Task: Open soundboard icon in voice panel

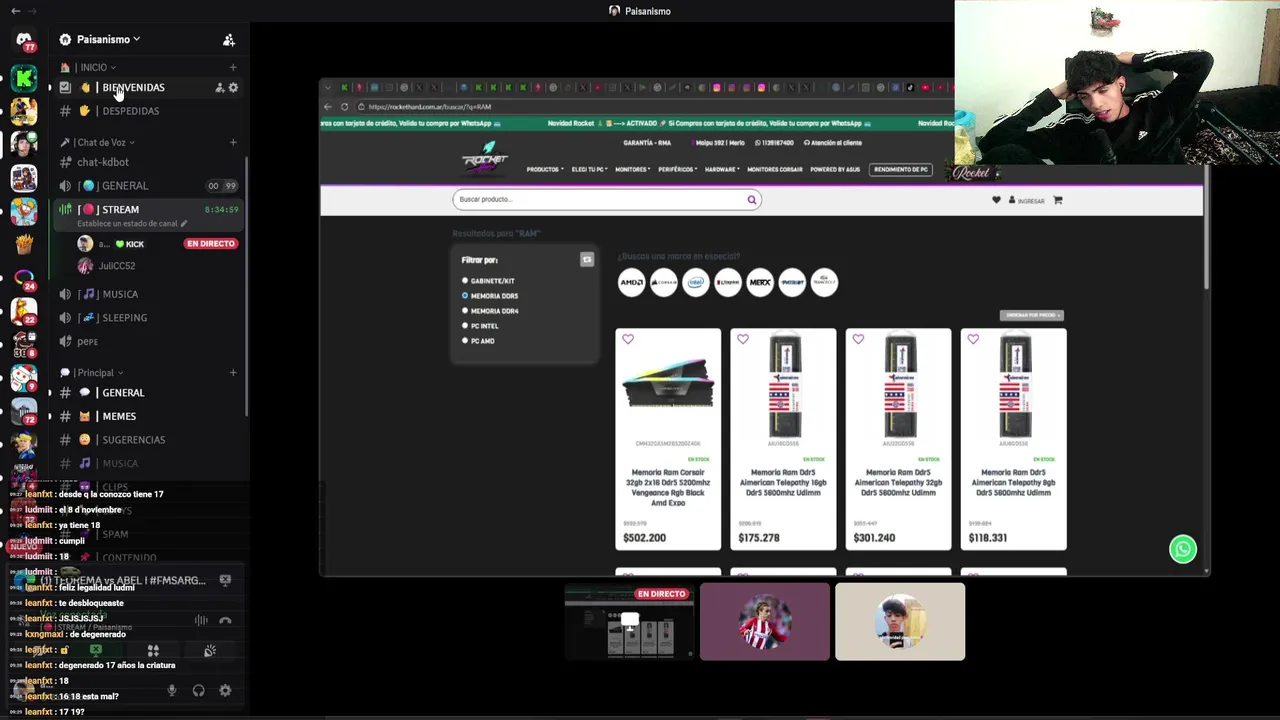Action: point(210,651)
